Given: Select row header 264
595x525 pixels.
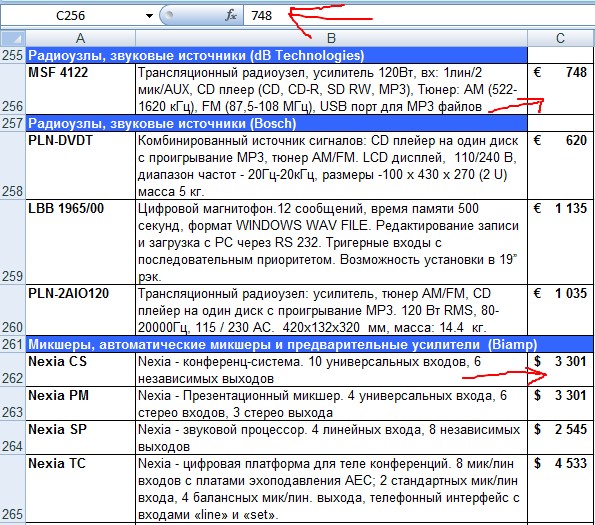Looking at the screenshot, I should [13, 438].
